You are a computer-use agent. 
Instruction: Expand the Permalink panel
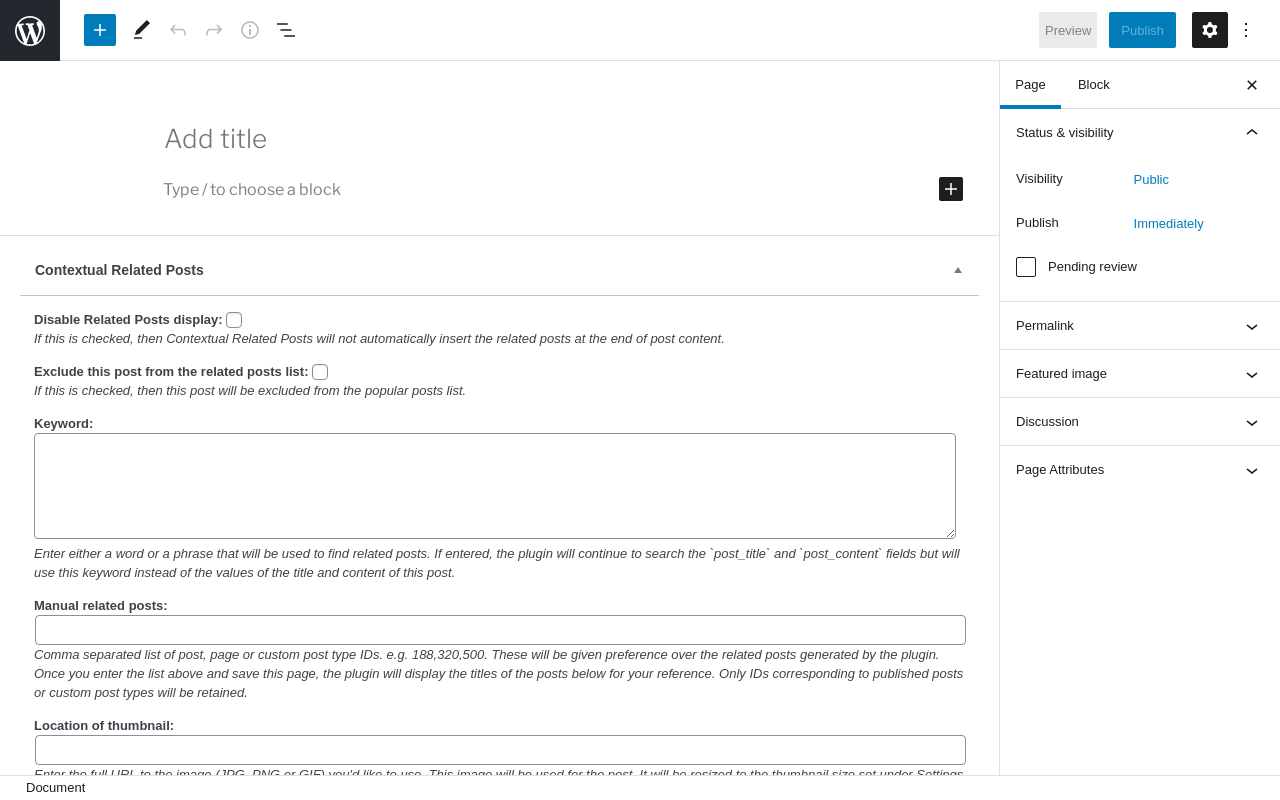tap(1140, 326)
